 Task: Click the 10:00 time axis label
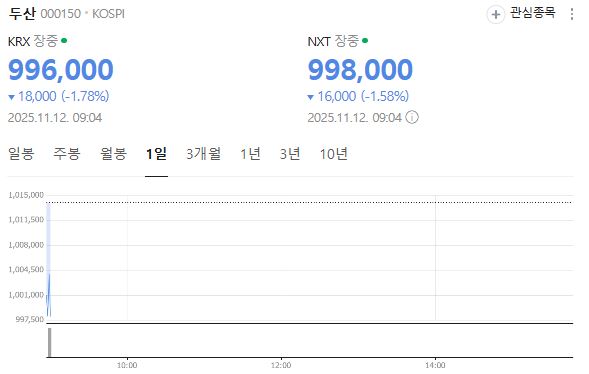click(127, 365)
